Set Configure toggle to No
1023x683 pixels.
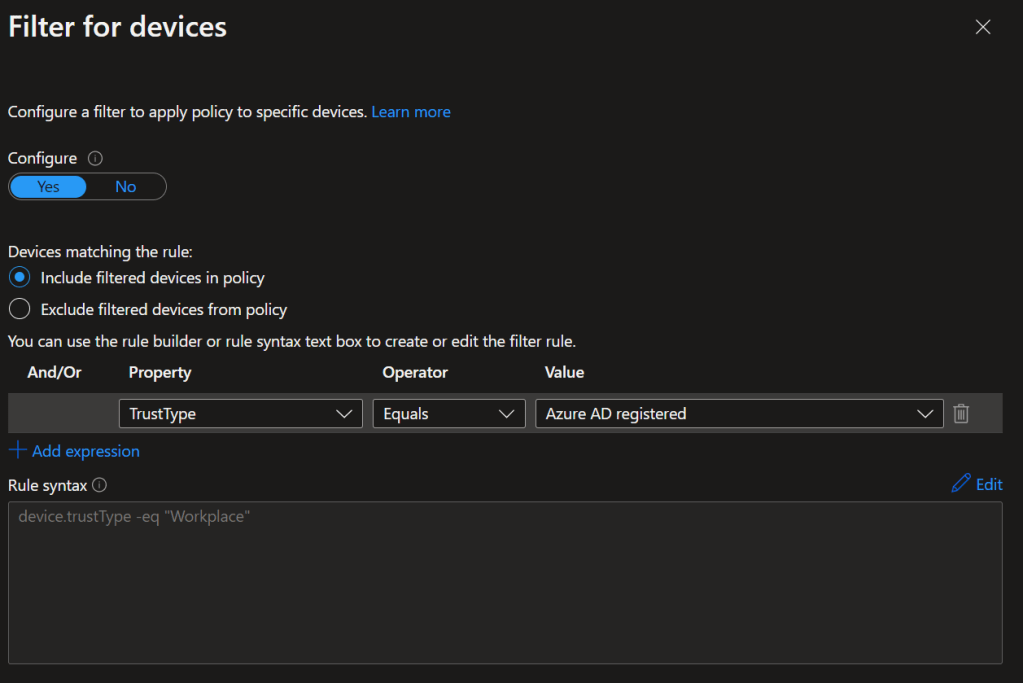point(125,187)
